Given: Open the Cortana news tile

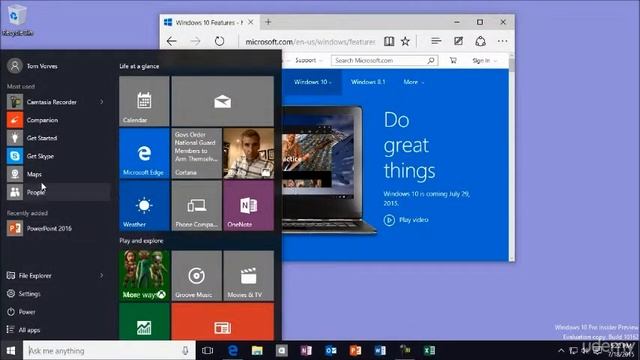Looking at the screenshot, I should (x=196, y=153).
